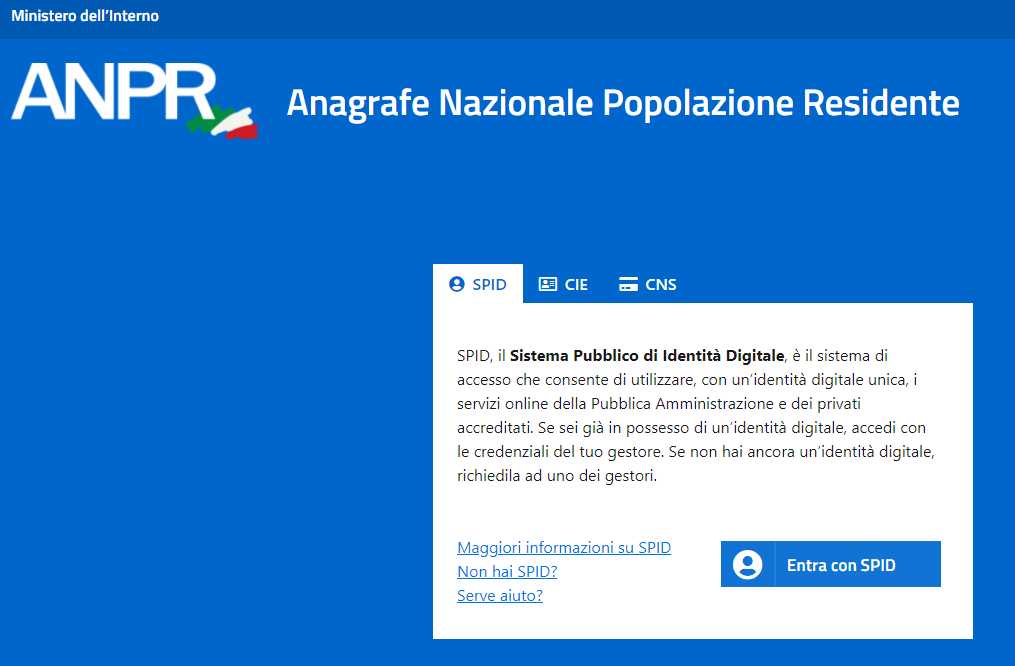Open the Maggiori informazioni su SPID link

click(563, 547)
